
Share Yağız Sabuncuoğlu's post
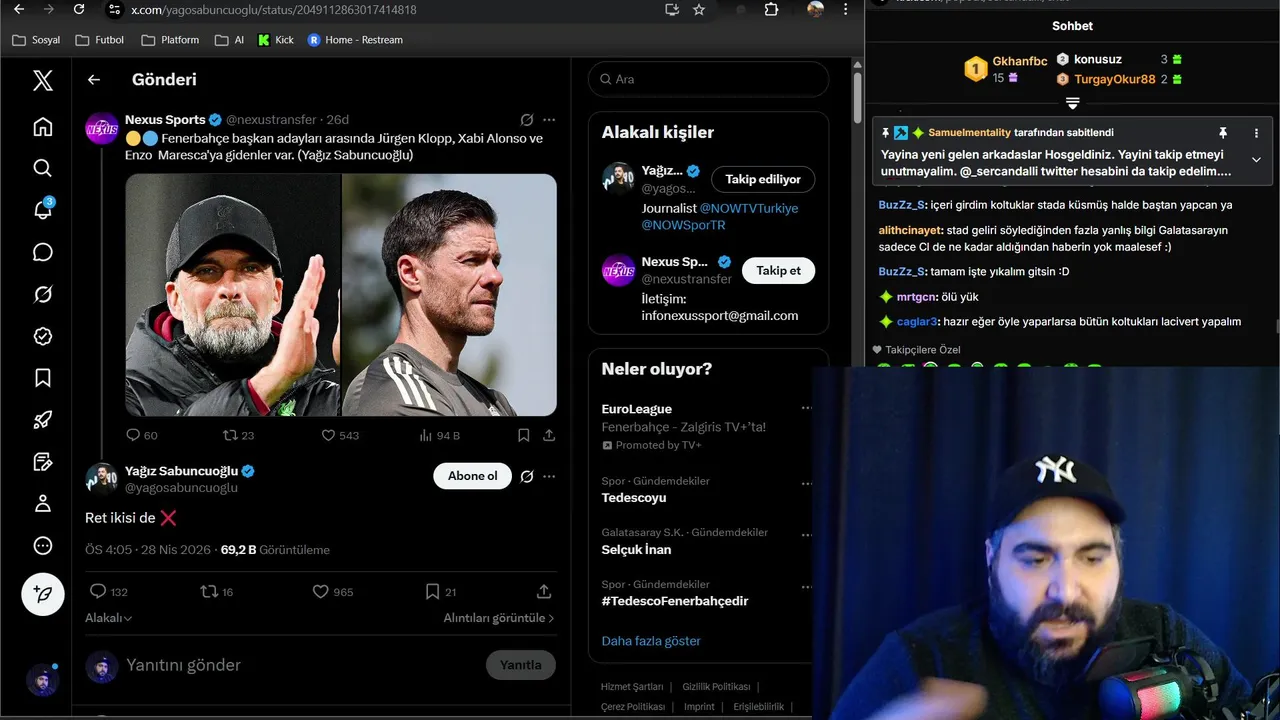click(x=544, y=591)
